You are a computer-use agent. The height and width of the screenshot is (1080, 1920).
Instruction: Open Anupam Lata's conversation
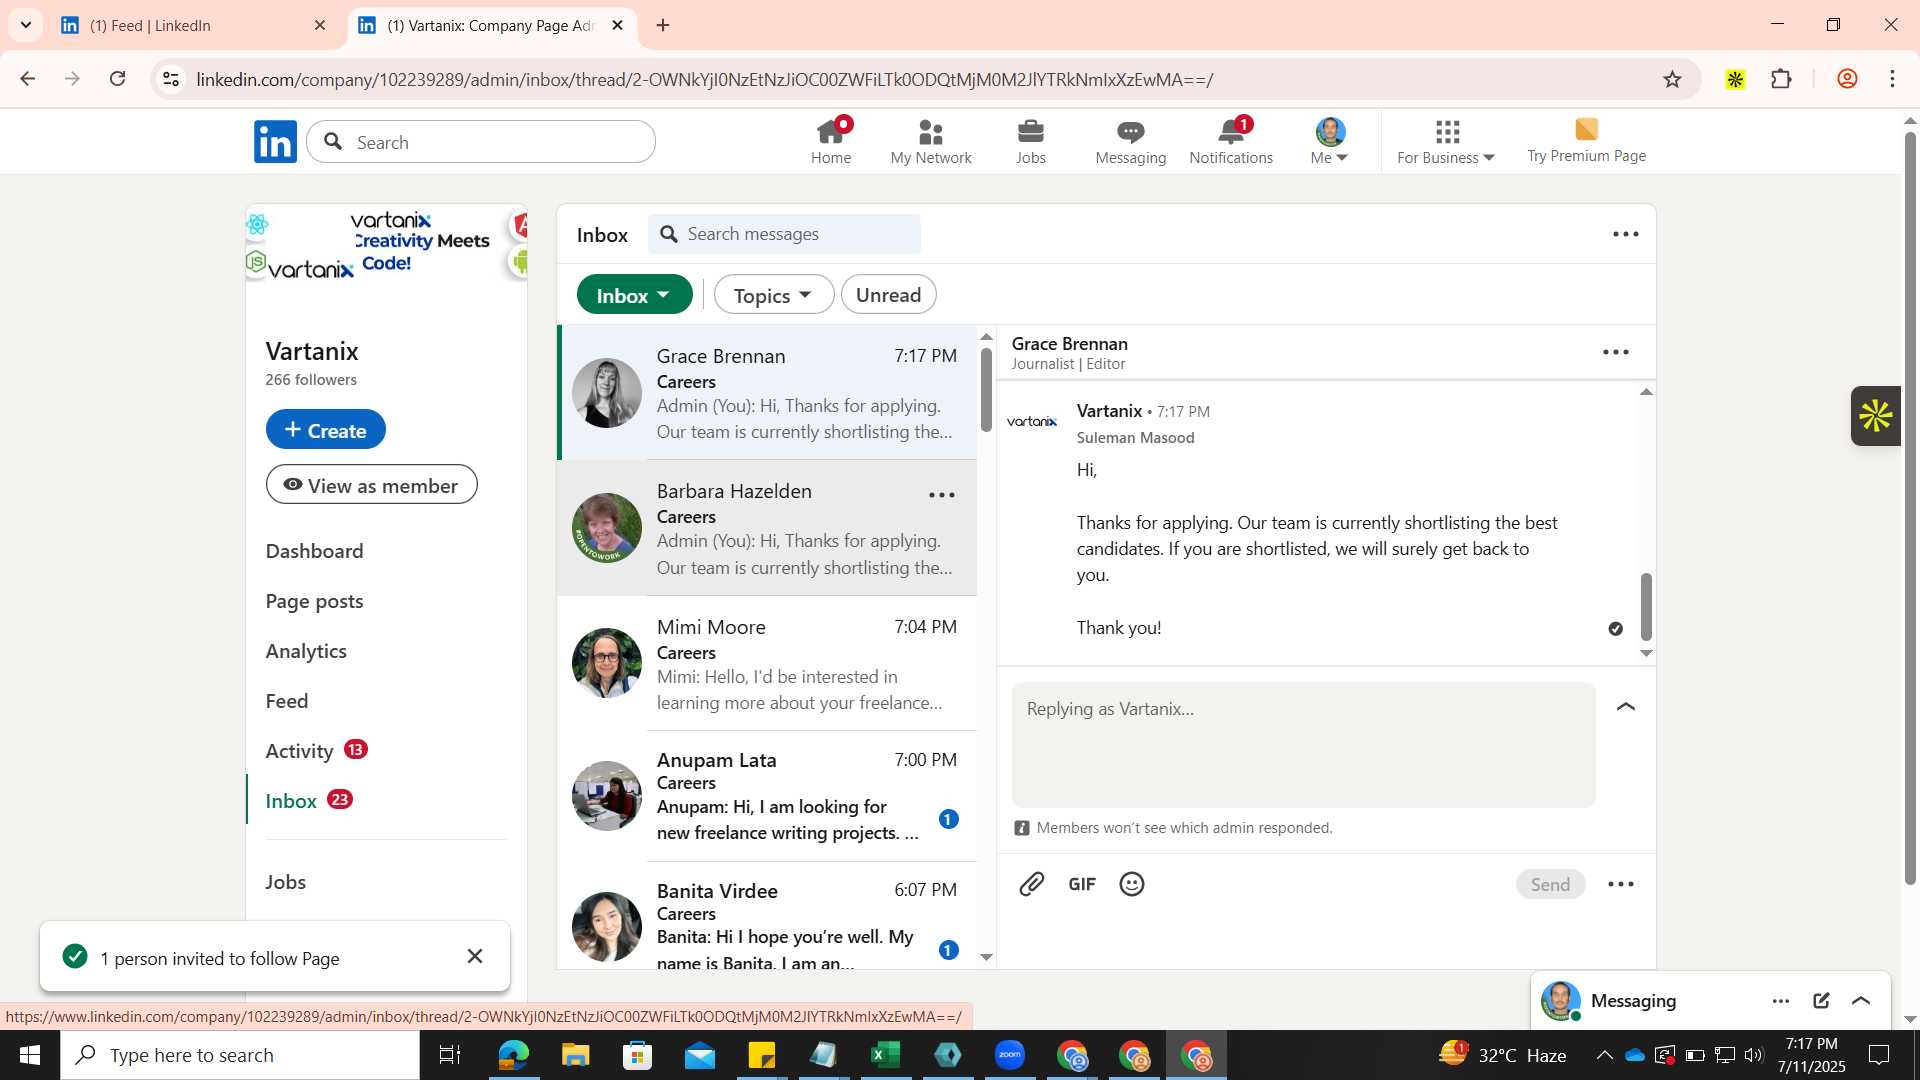coord(766,797)
